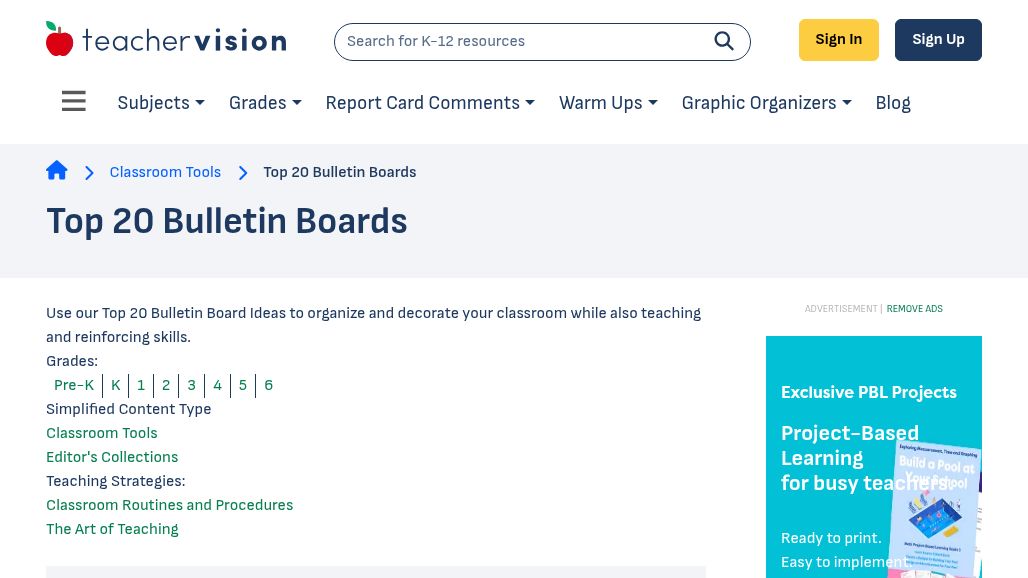Click the Sign In button
This screenshot has height=578, width=1028.
pos(838,40)
